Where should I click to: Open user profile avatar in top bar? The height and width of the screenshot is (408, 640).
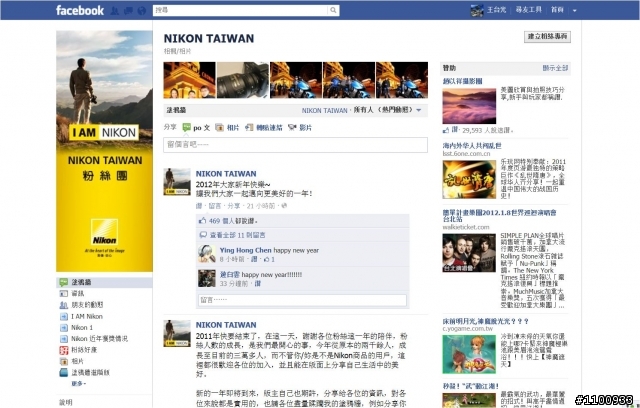[477, 10]
